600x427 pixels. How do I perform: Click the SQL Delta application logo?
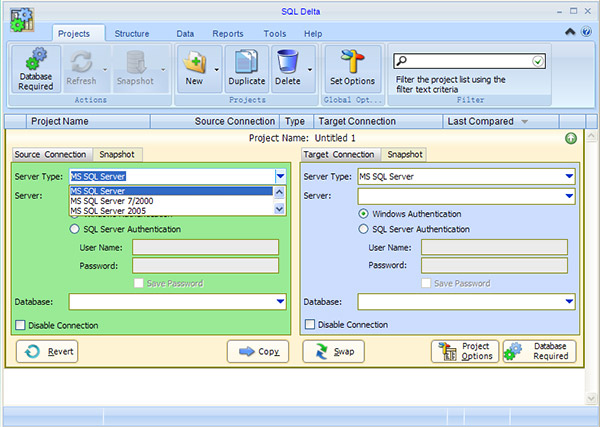(x=22, y=20)
